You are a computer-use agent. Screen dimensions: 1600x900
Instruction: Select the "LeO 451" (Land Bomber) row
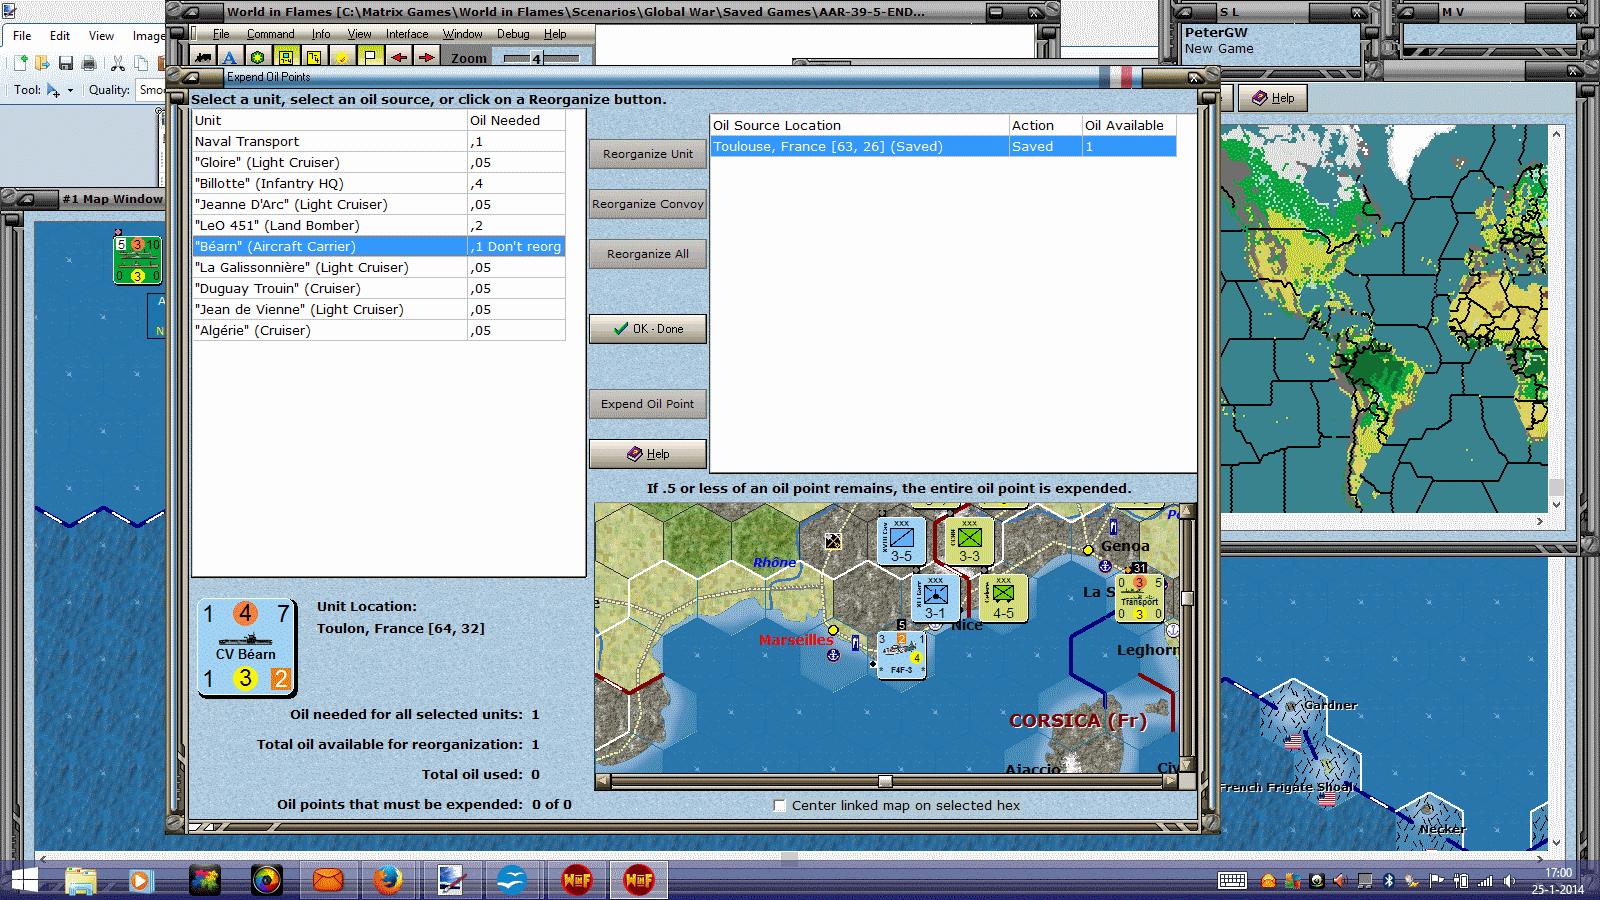tap(379, 225)
